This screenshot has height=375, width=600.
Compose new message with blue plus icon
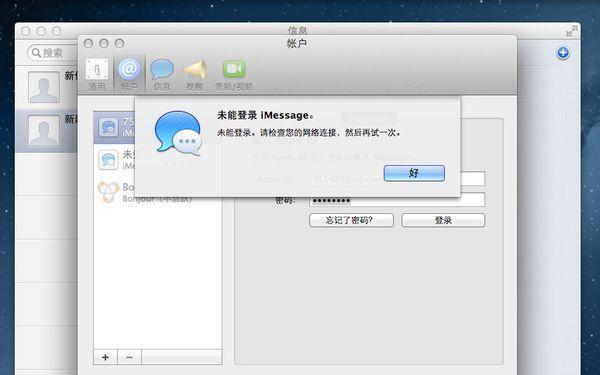pyautogui.click(x=562, y=52)
